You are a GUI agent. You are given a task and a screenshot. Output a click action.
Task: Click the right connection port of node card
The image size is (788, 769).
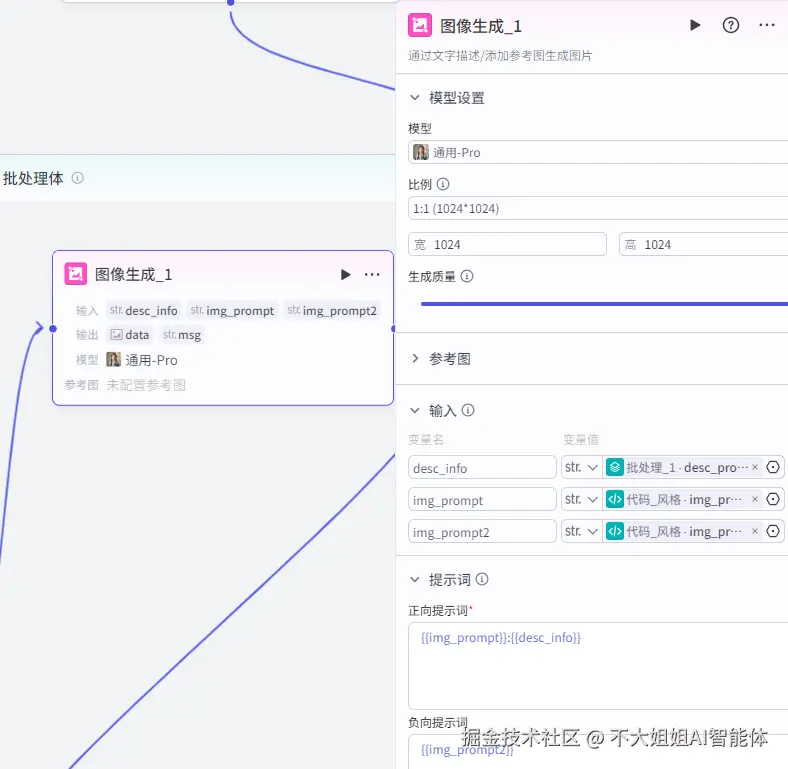point(393,328)
